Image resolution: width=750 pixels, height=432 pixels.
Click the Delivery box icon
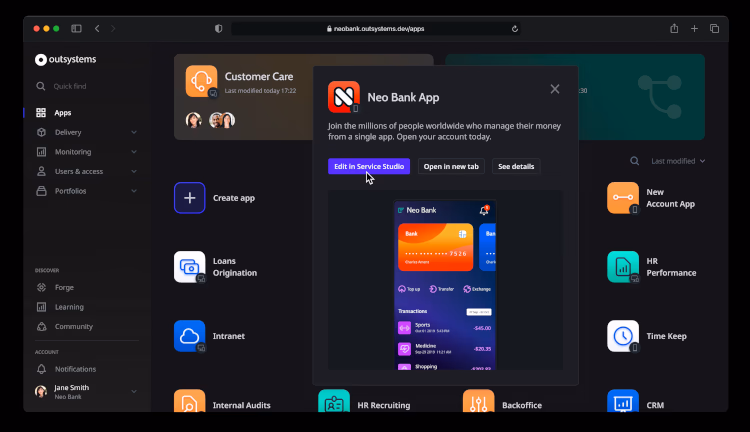[x=41, y=133]
